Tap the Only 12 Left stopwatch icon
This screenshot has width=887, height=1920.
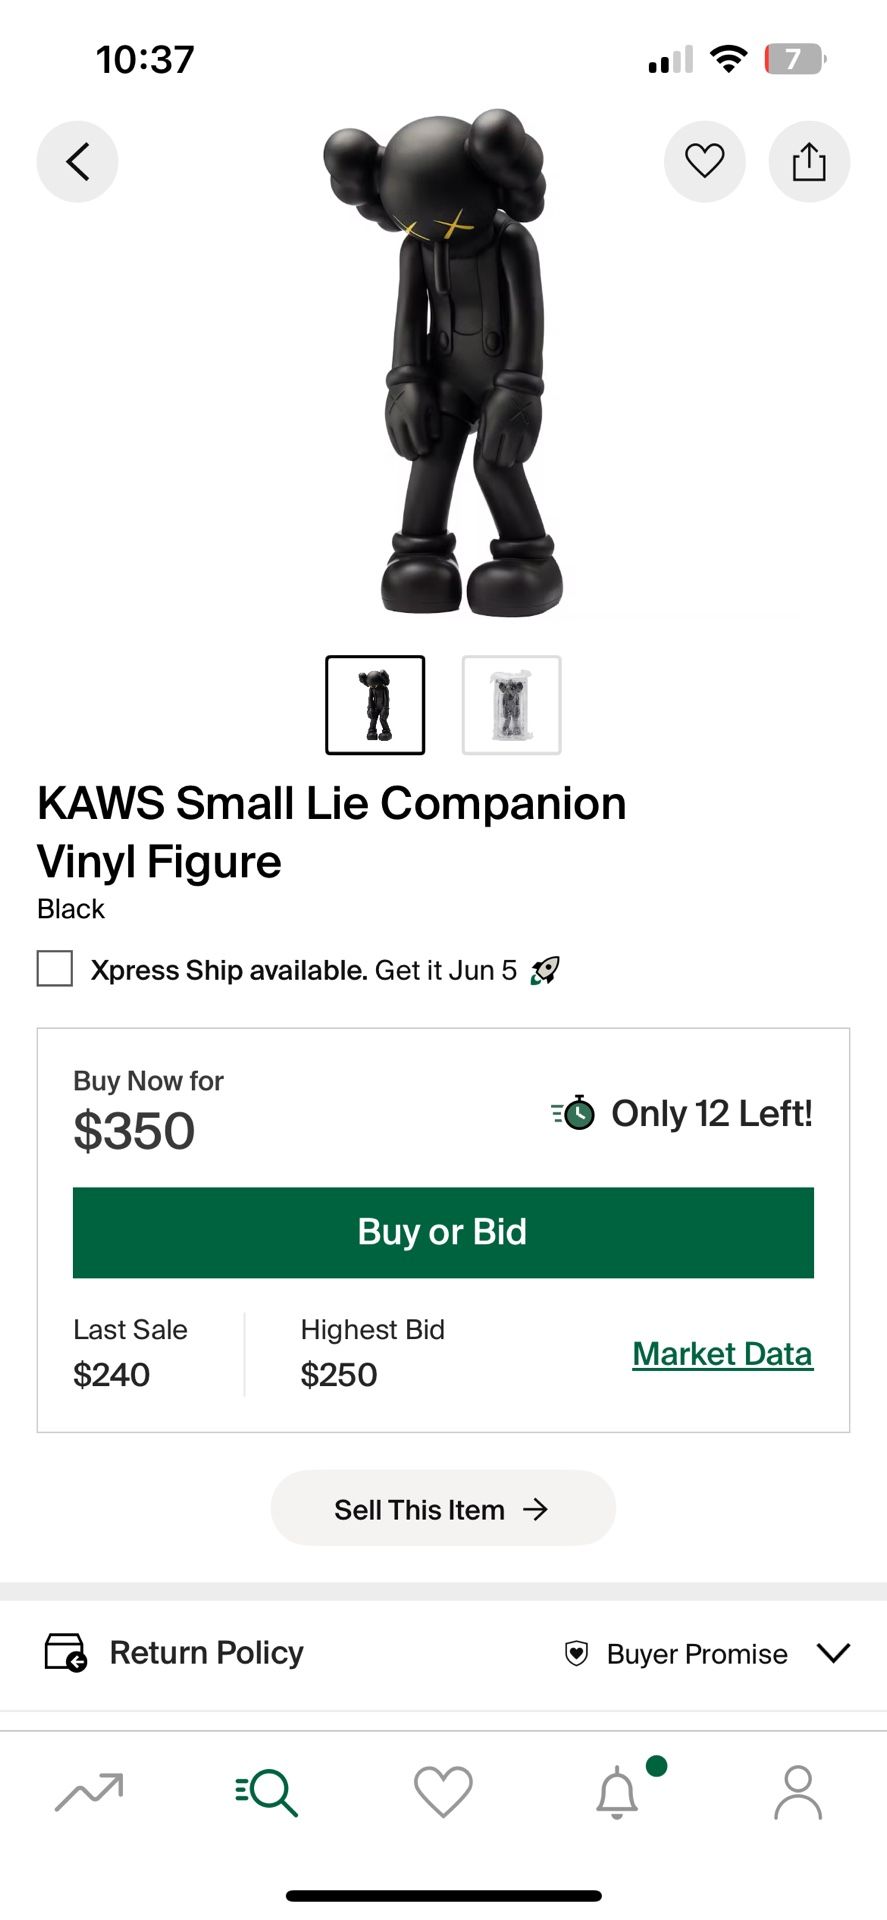575,1113
